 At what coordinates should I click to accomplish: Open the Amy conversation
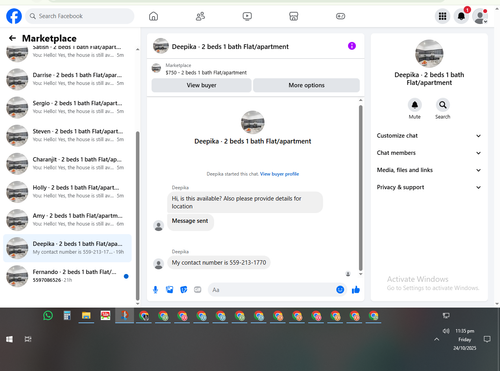coord(68,220)
